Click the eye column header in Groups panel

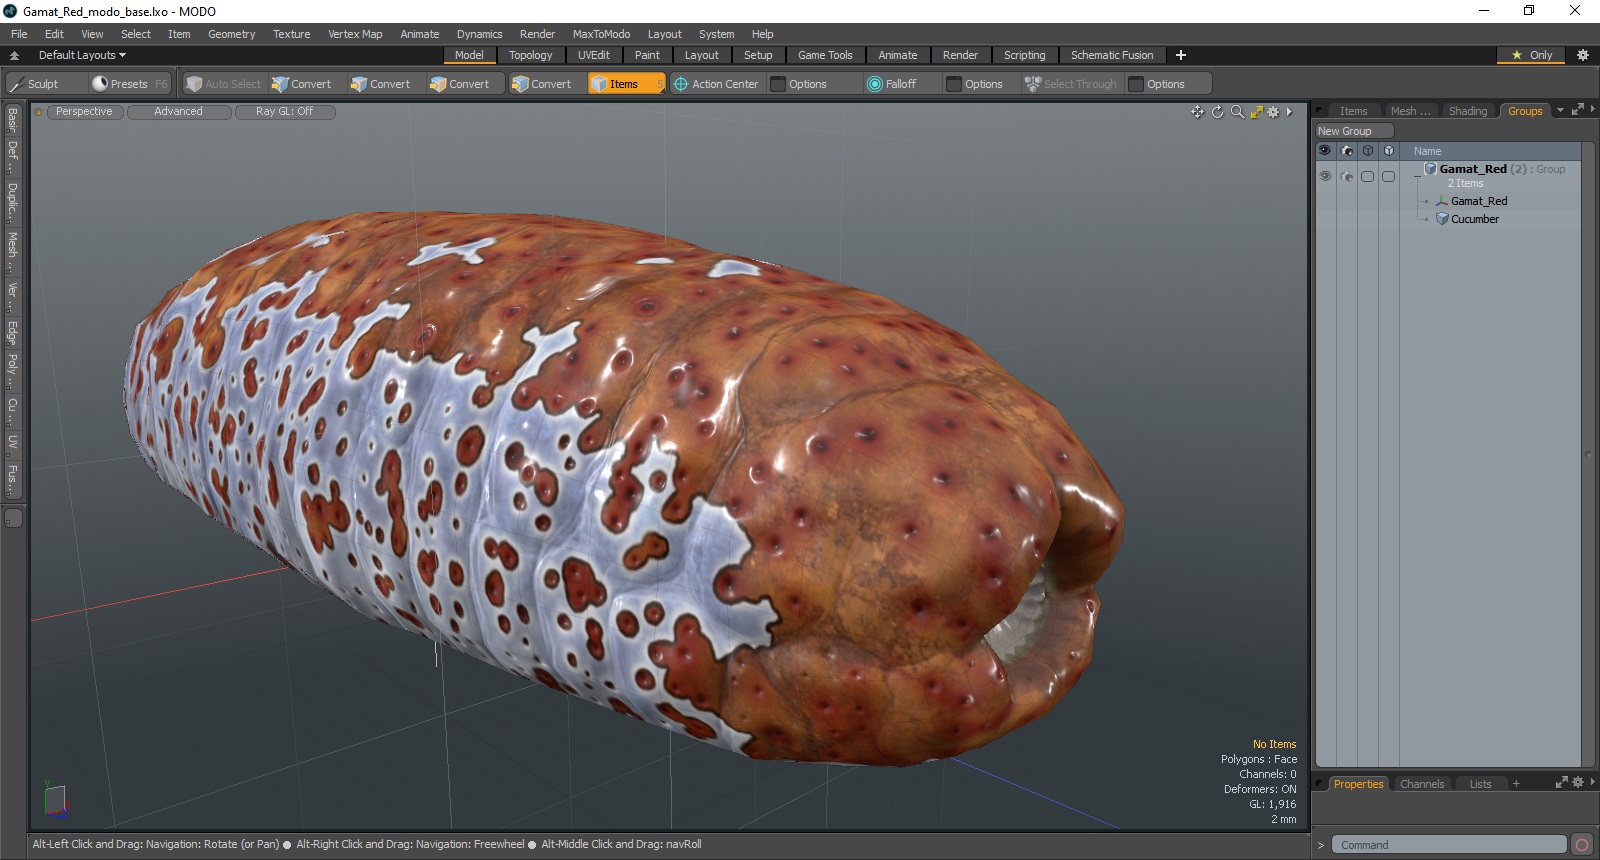coord(1324,151)
